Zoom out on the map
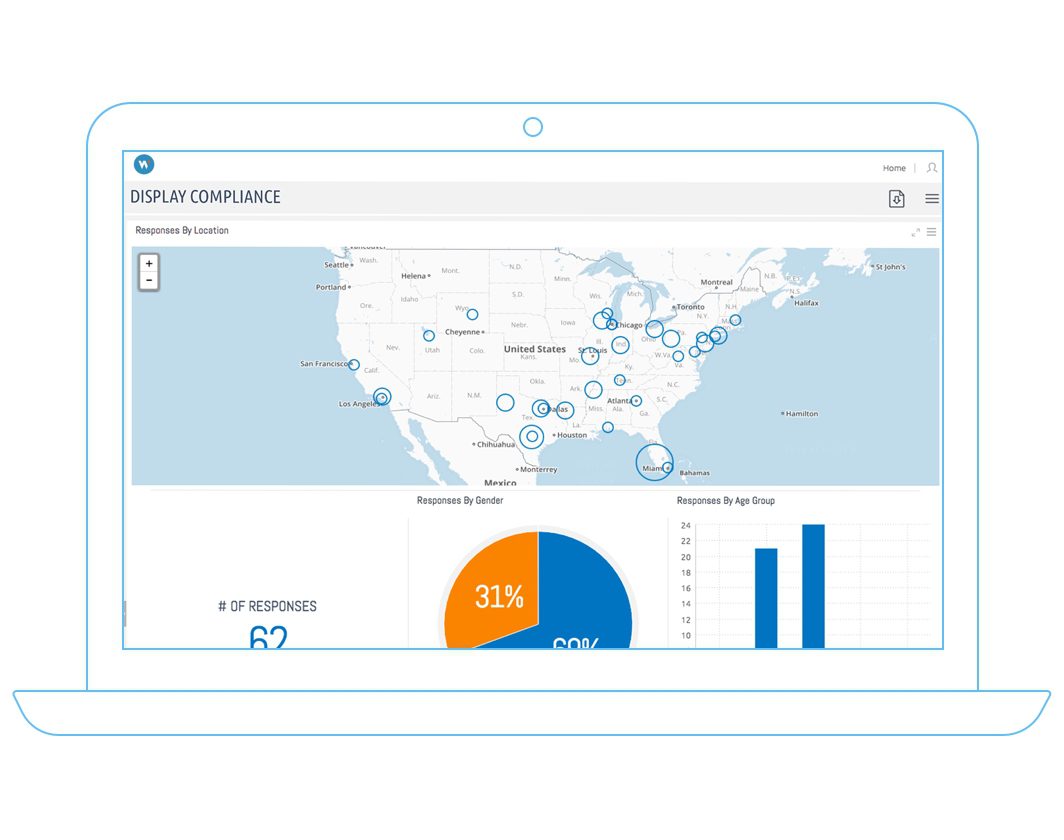1064x840 pixels. pyautogui.click(x=149, y=280)
